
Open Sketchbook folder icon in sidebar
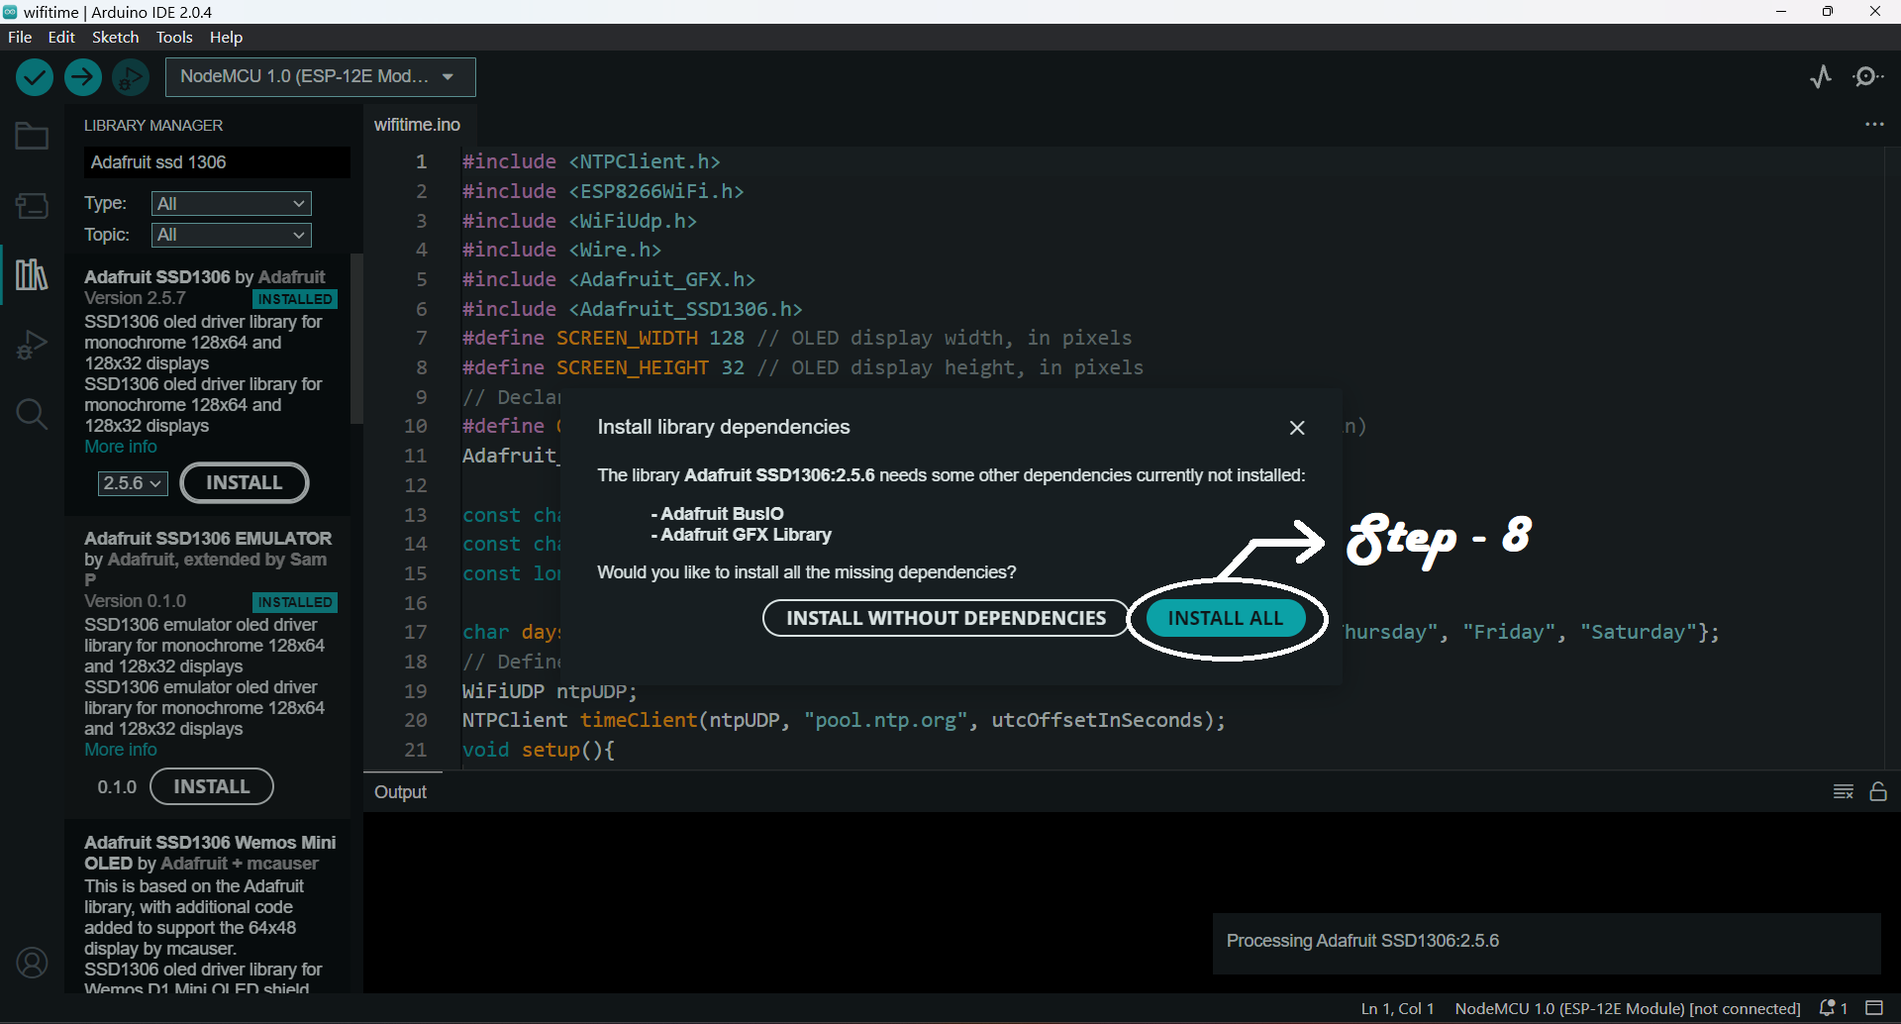pyautogui.click(x=32, y=136)
